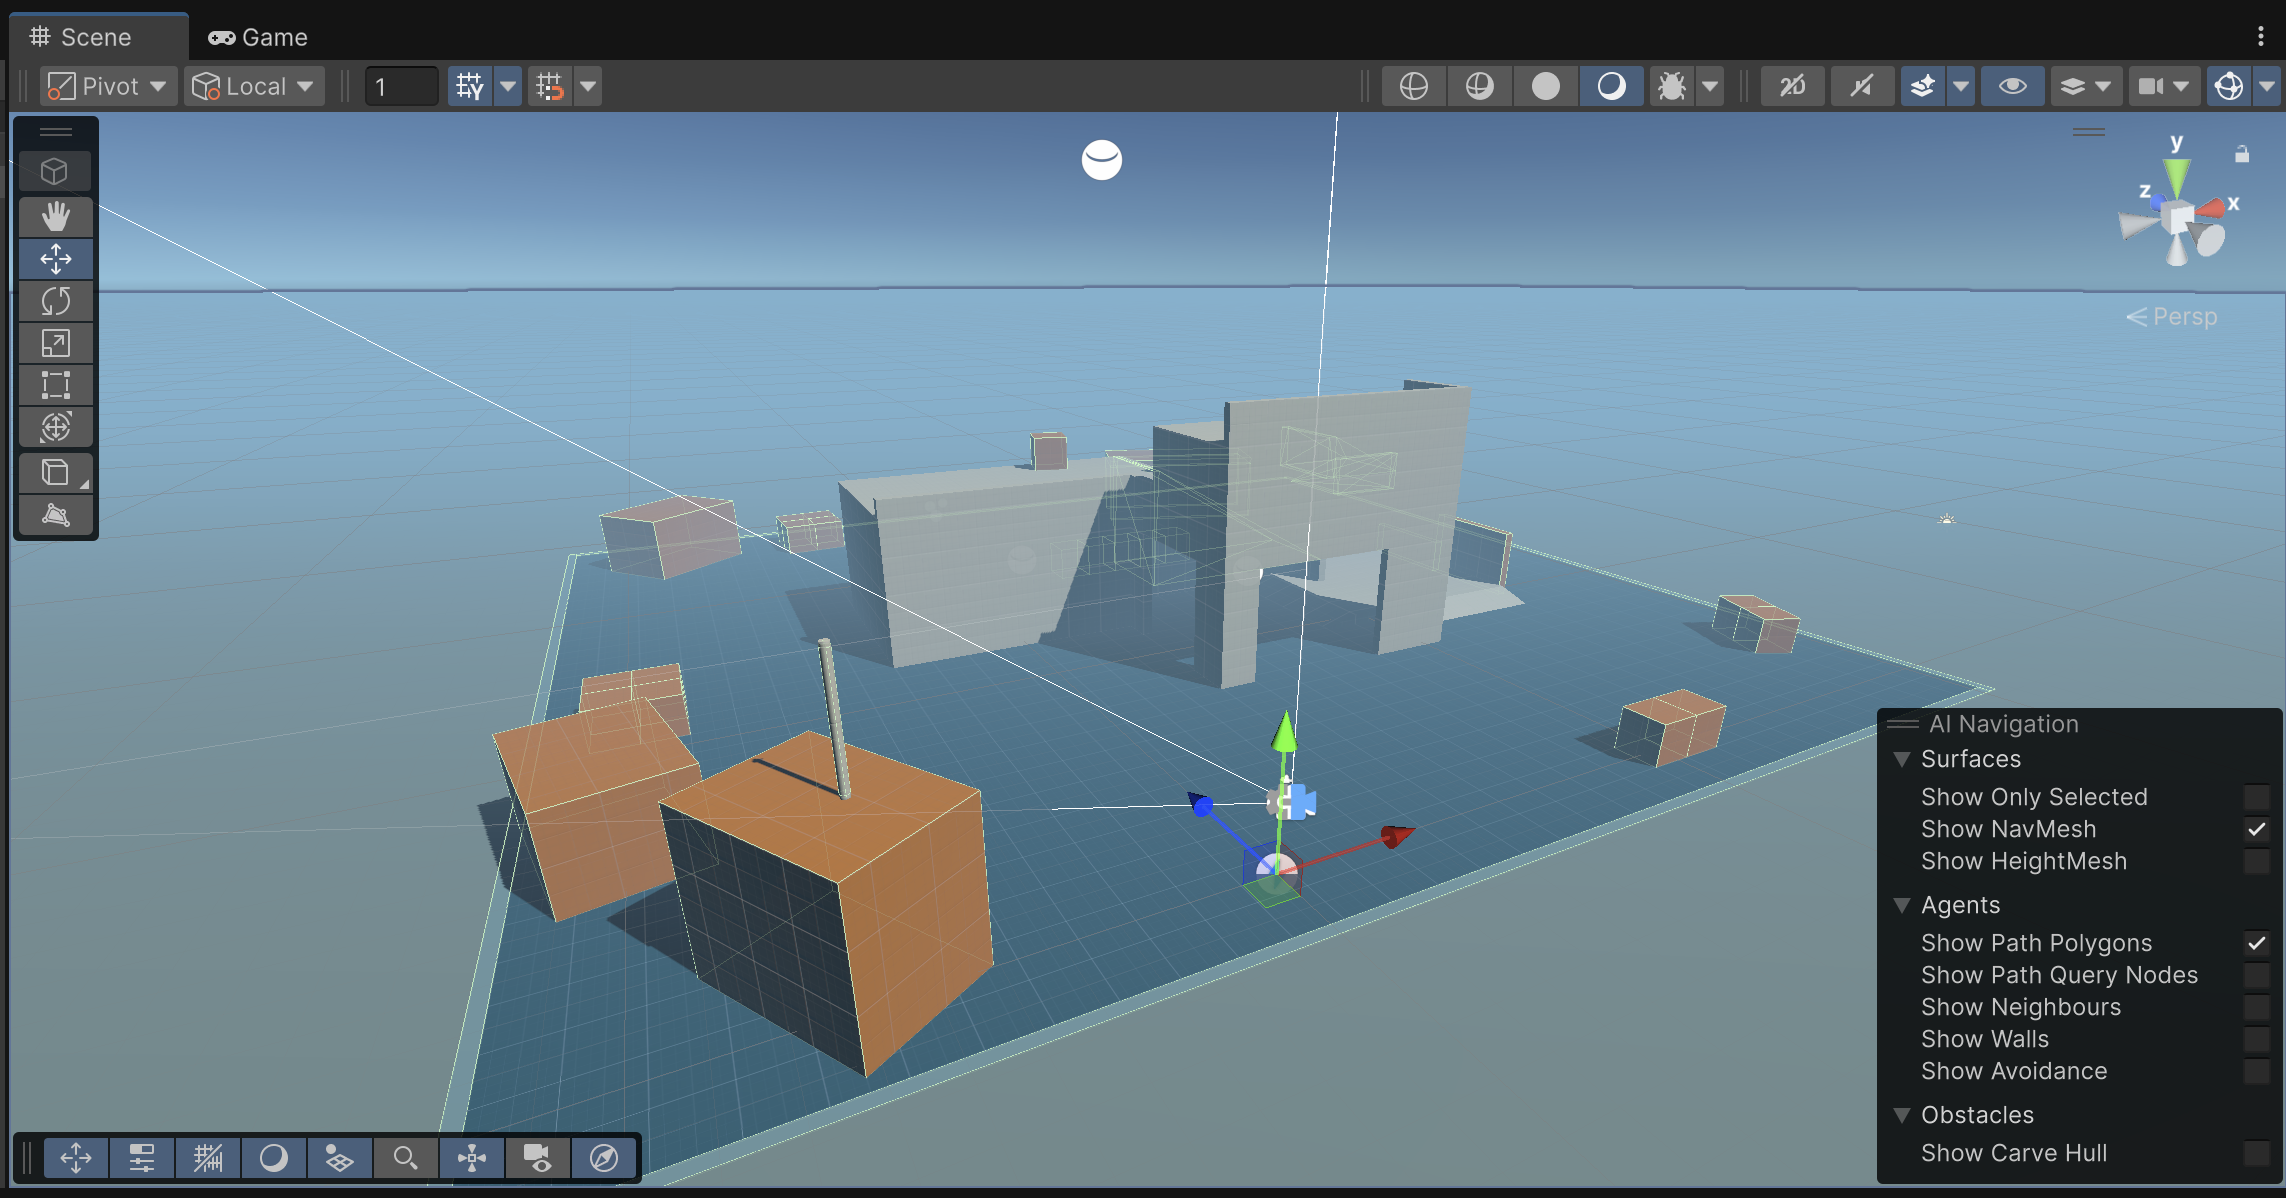Open the Local handle rotation dropdown
The width and height of the screenshot is (2286, 1198).
click(253, 86)
